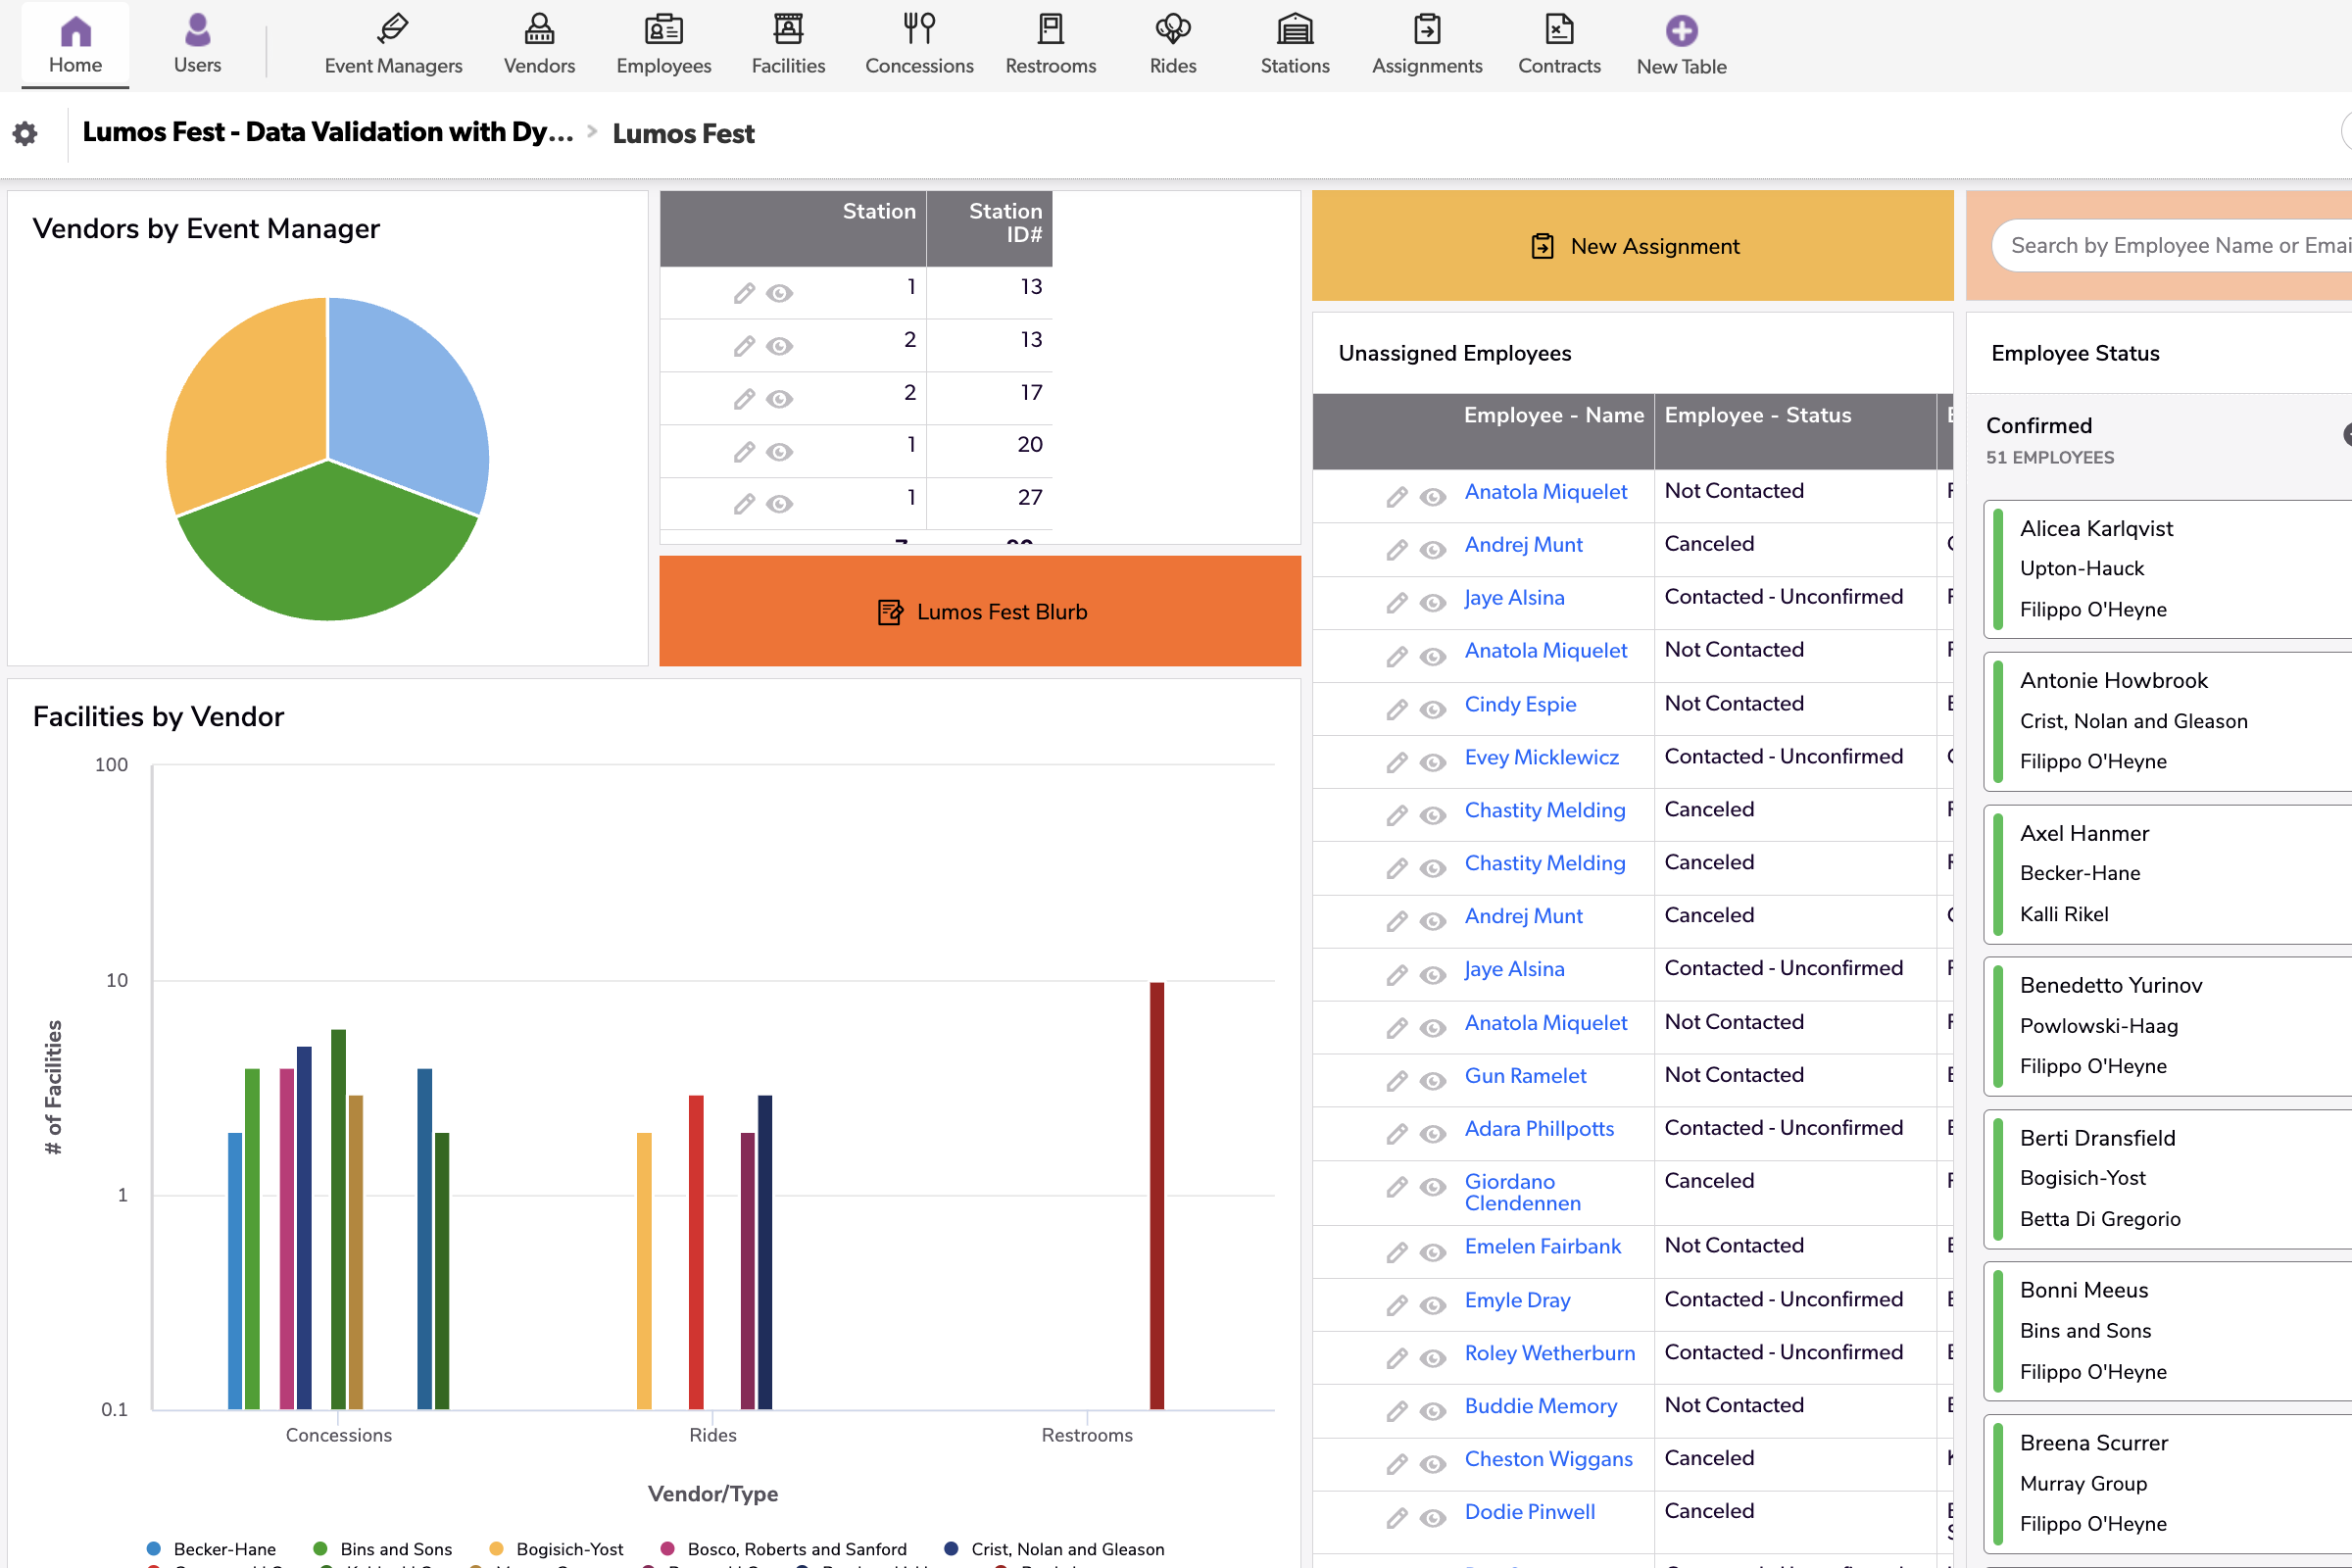2352x1568 pixels.
Task: View the first Station record with the eye icon
Action: point(780,293)
